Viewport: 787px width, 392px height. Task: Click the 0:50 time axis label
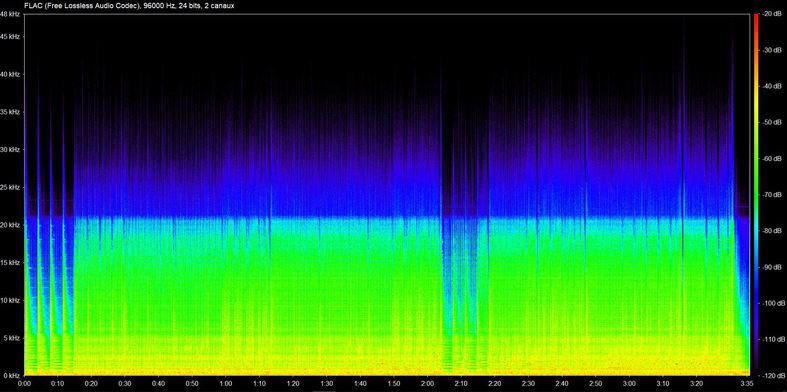pyautogui.click(x=192, y=383)
